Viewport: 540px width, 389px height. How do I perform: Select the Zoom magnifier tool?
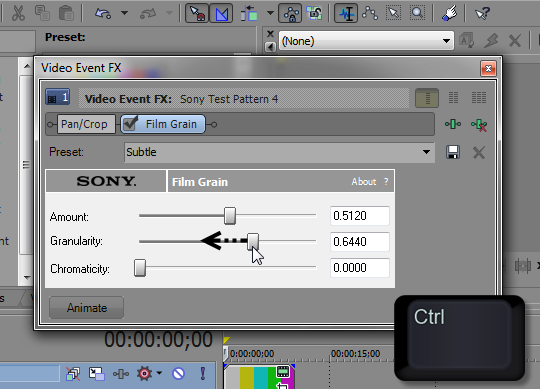(x=417, y=13)
